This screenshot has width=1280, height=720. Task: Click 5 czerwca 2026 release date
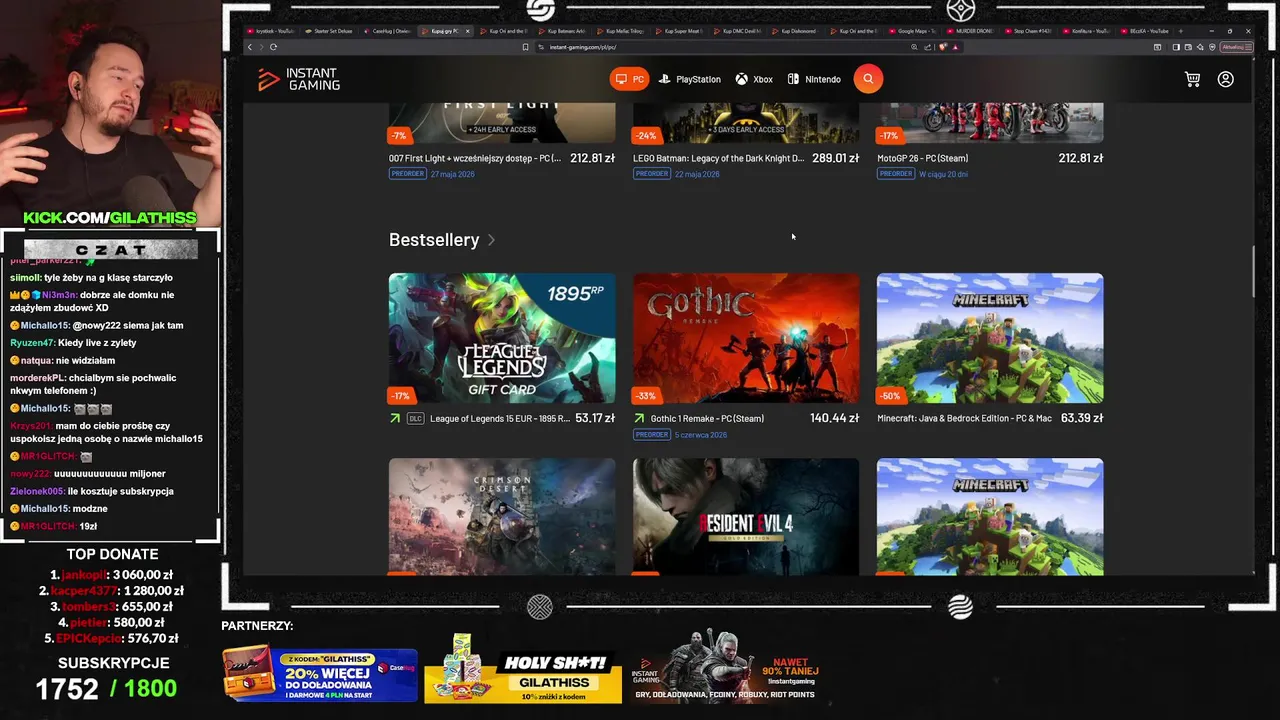pyautogui.click(x=701, y=435)
